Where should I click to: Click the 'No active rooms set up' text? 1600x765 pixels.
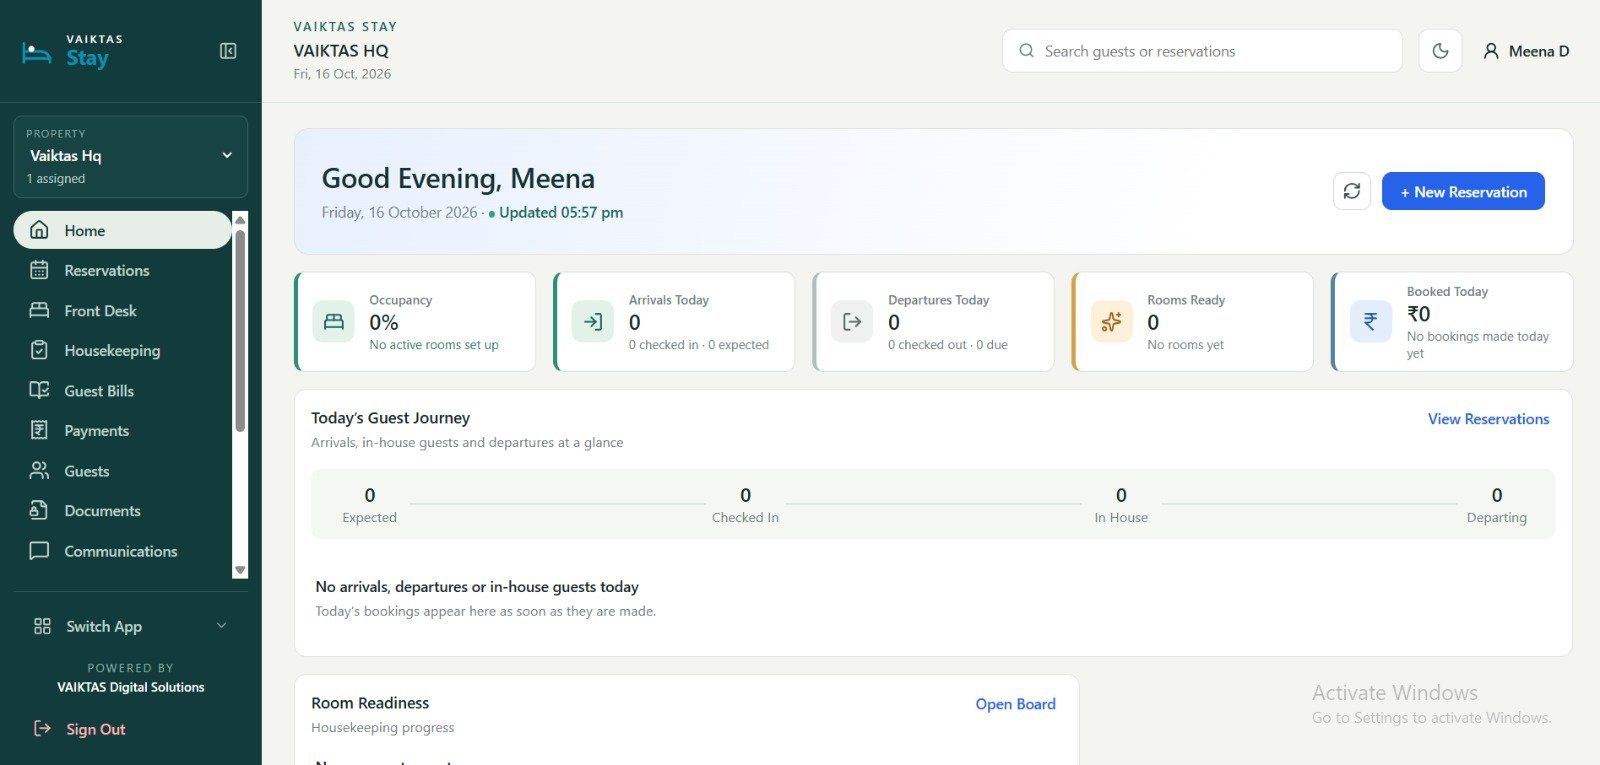[434, 345]
